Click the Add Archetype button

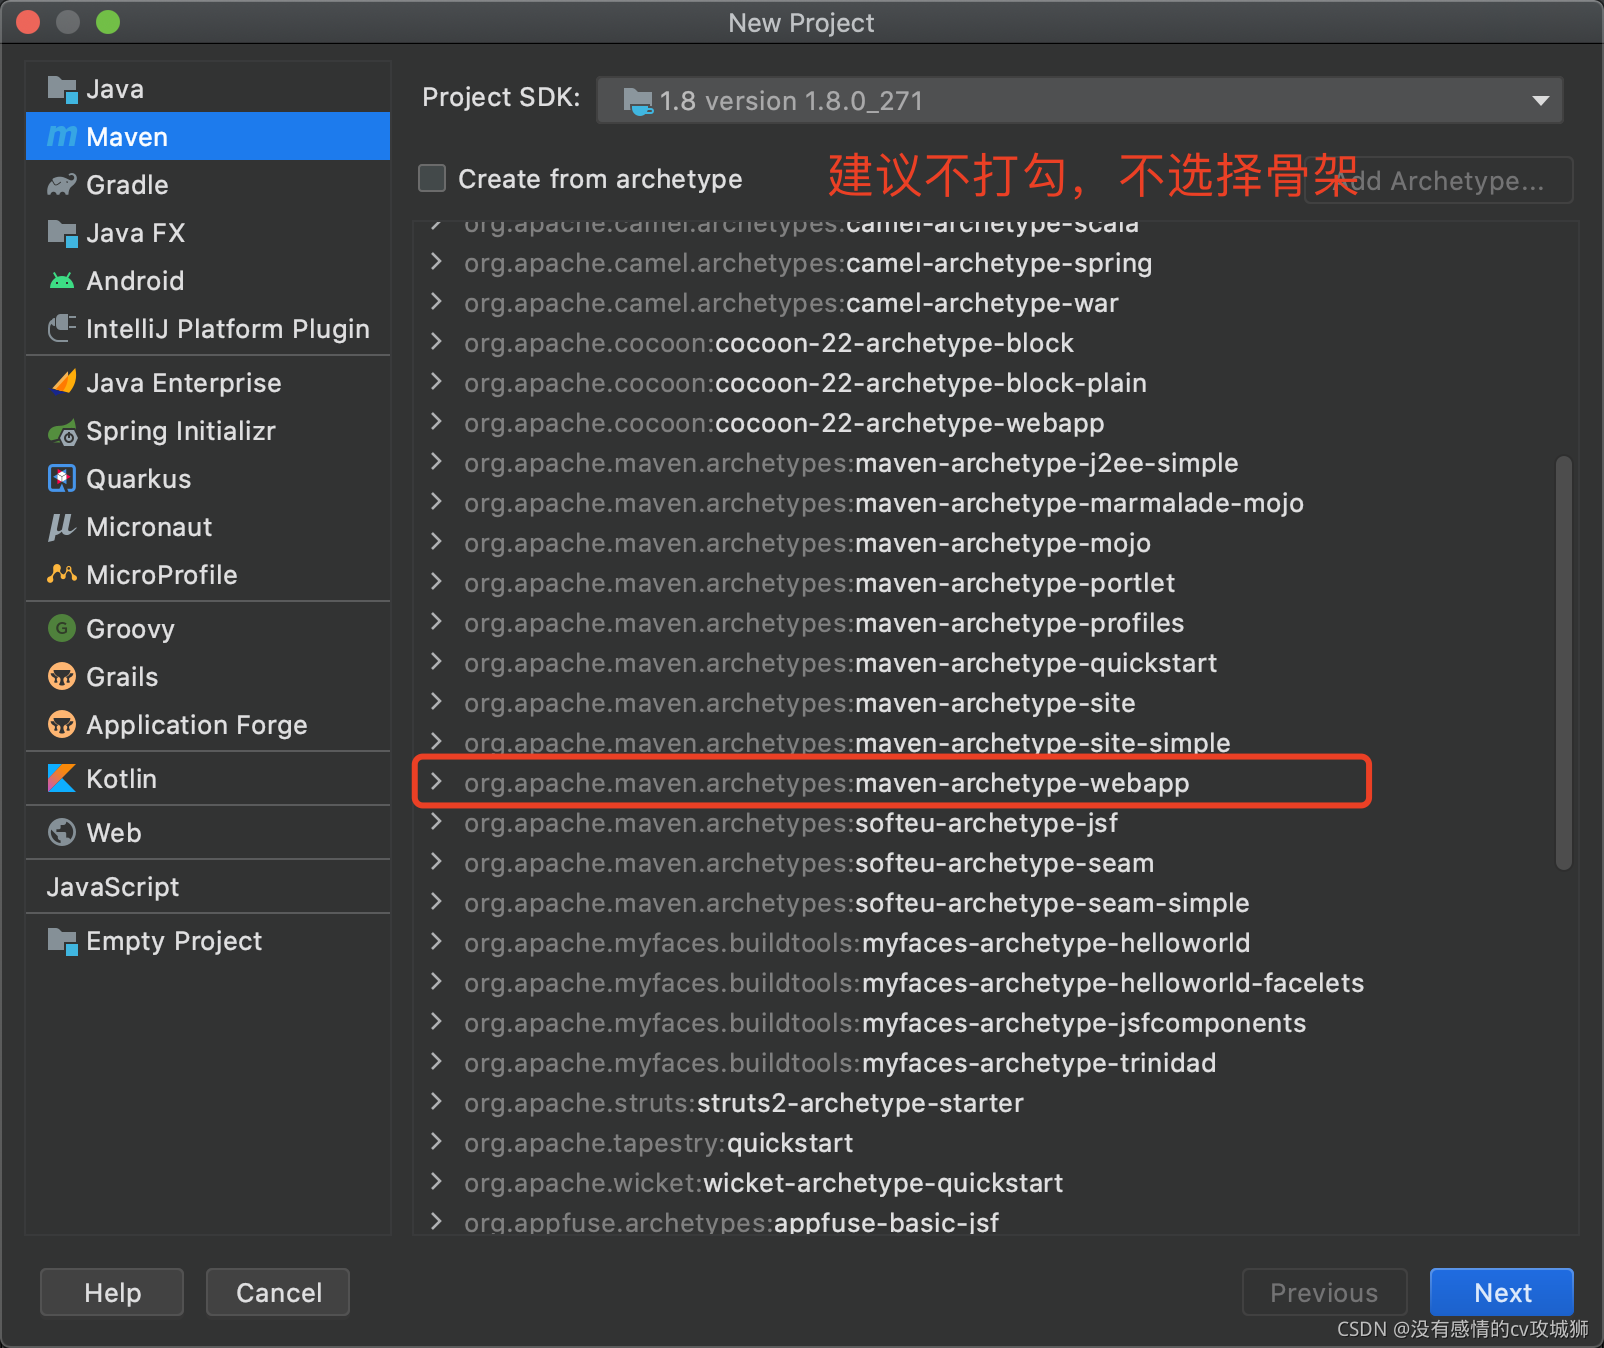(x=1440, y=181)
